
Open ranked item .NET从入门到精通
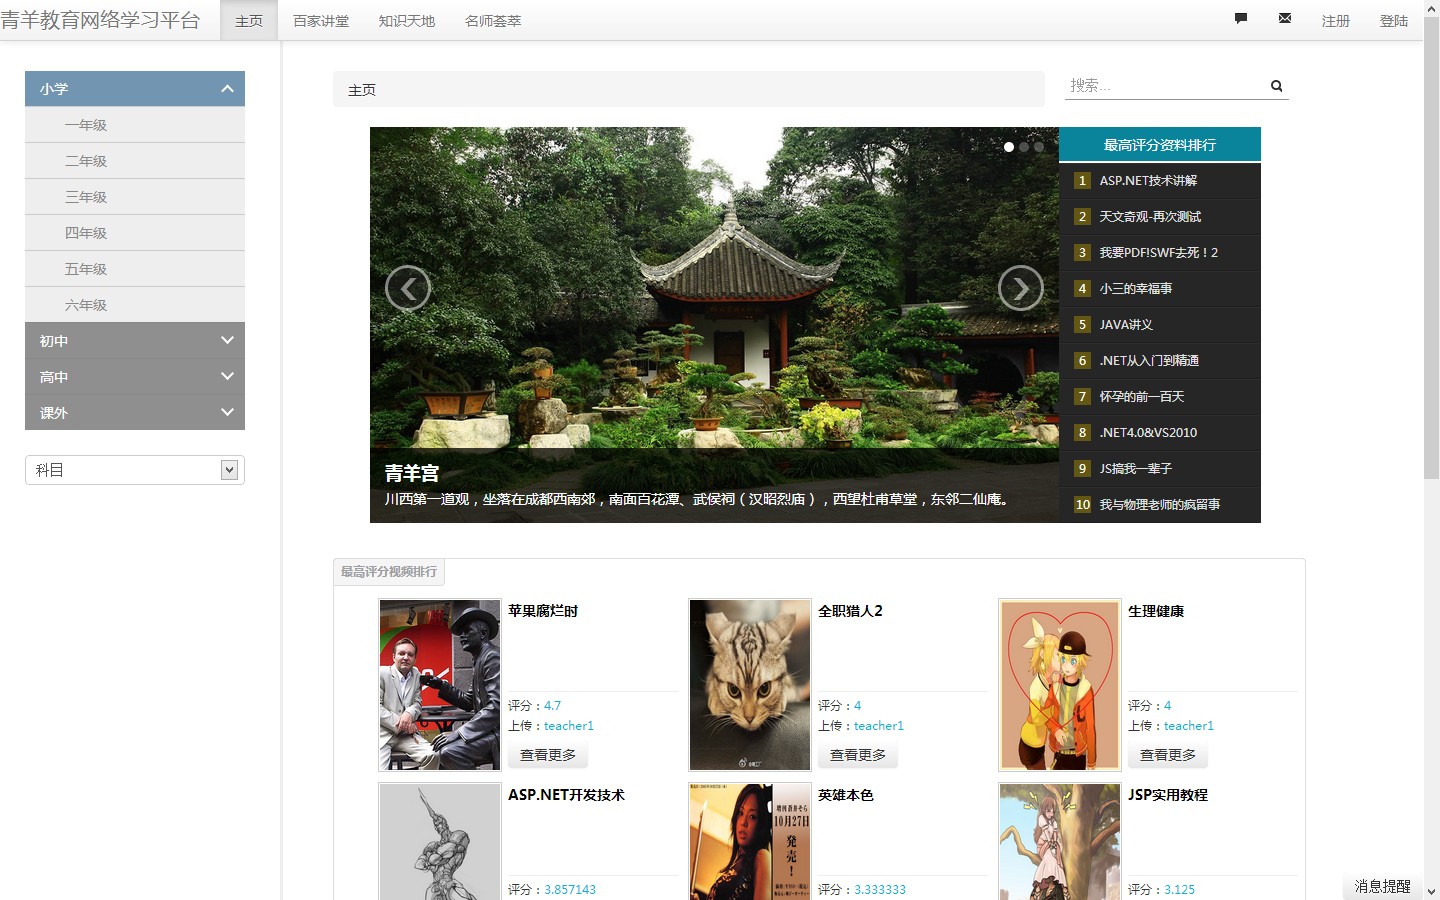pos(1149,361)
